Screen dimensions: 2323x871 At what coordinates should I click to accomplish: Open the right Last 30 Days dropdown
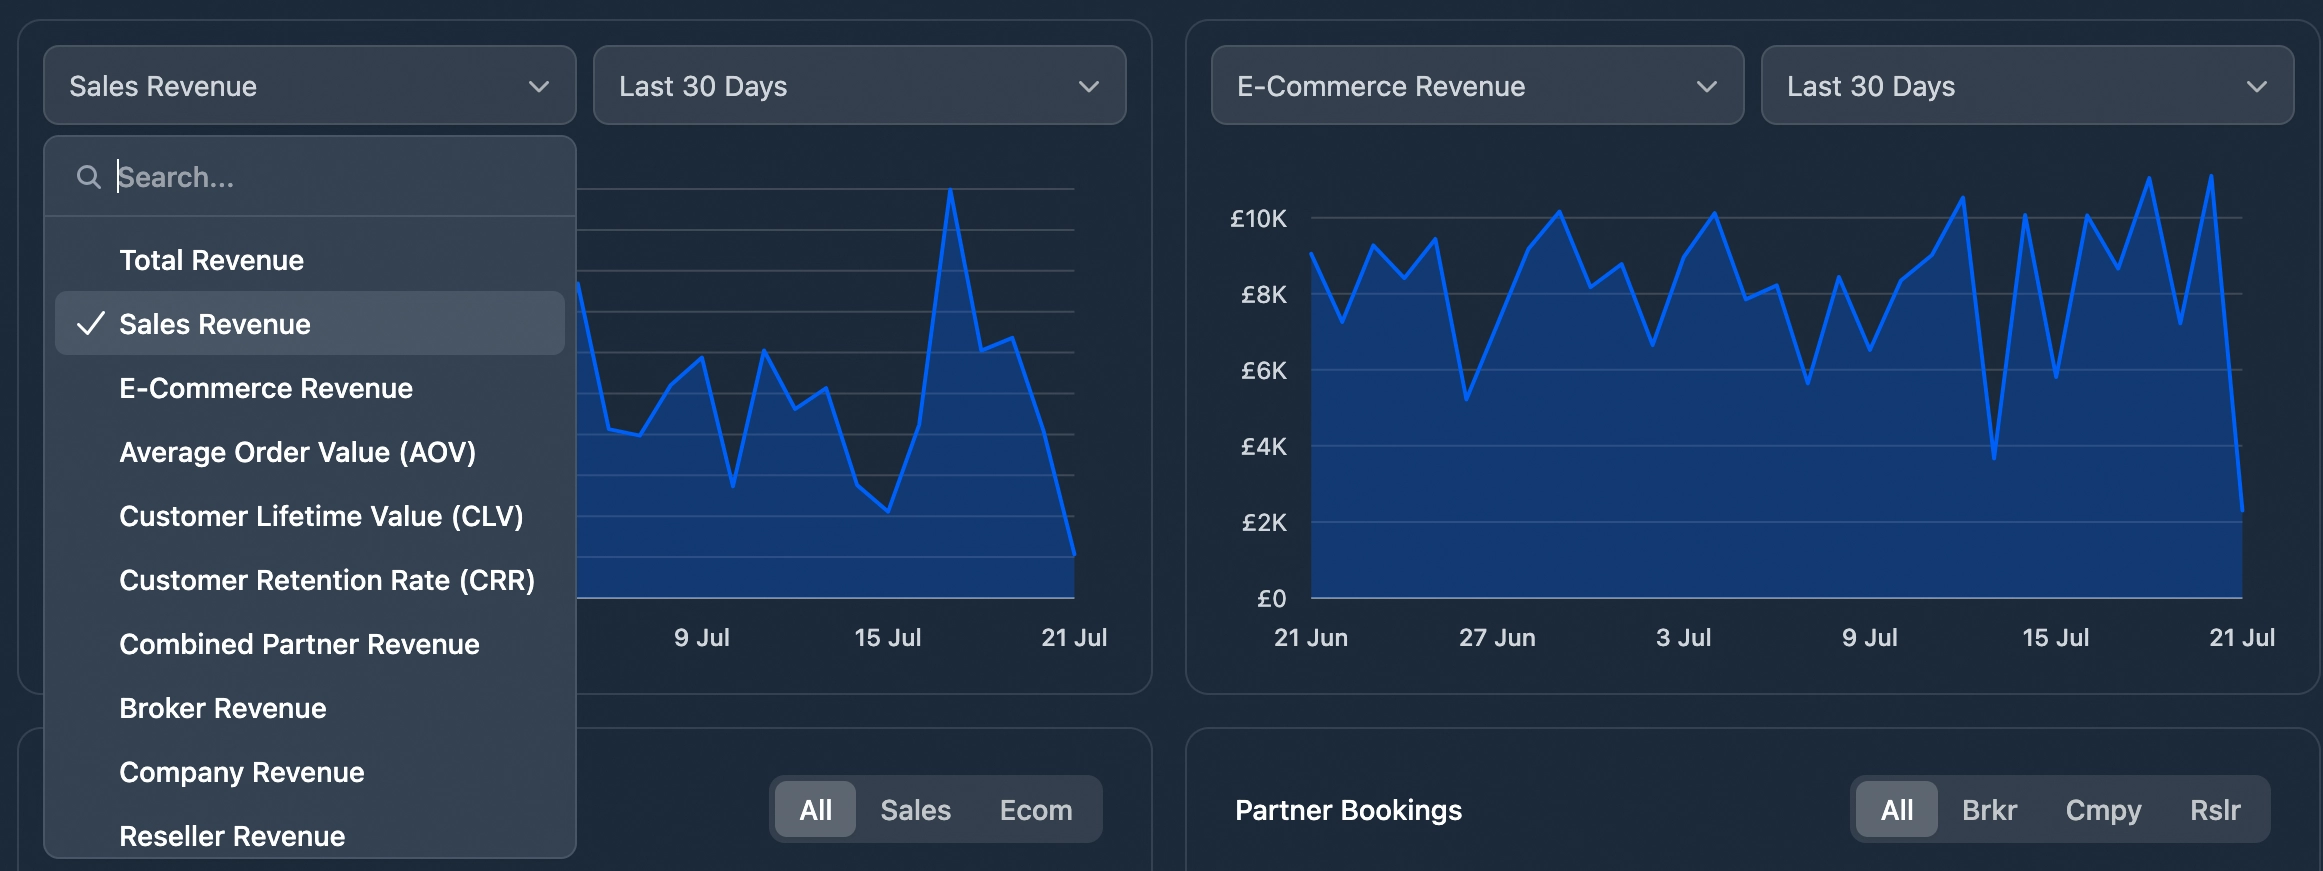(2026, 86)
